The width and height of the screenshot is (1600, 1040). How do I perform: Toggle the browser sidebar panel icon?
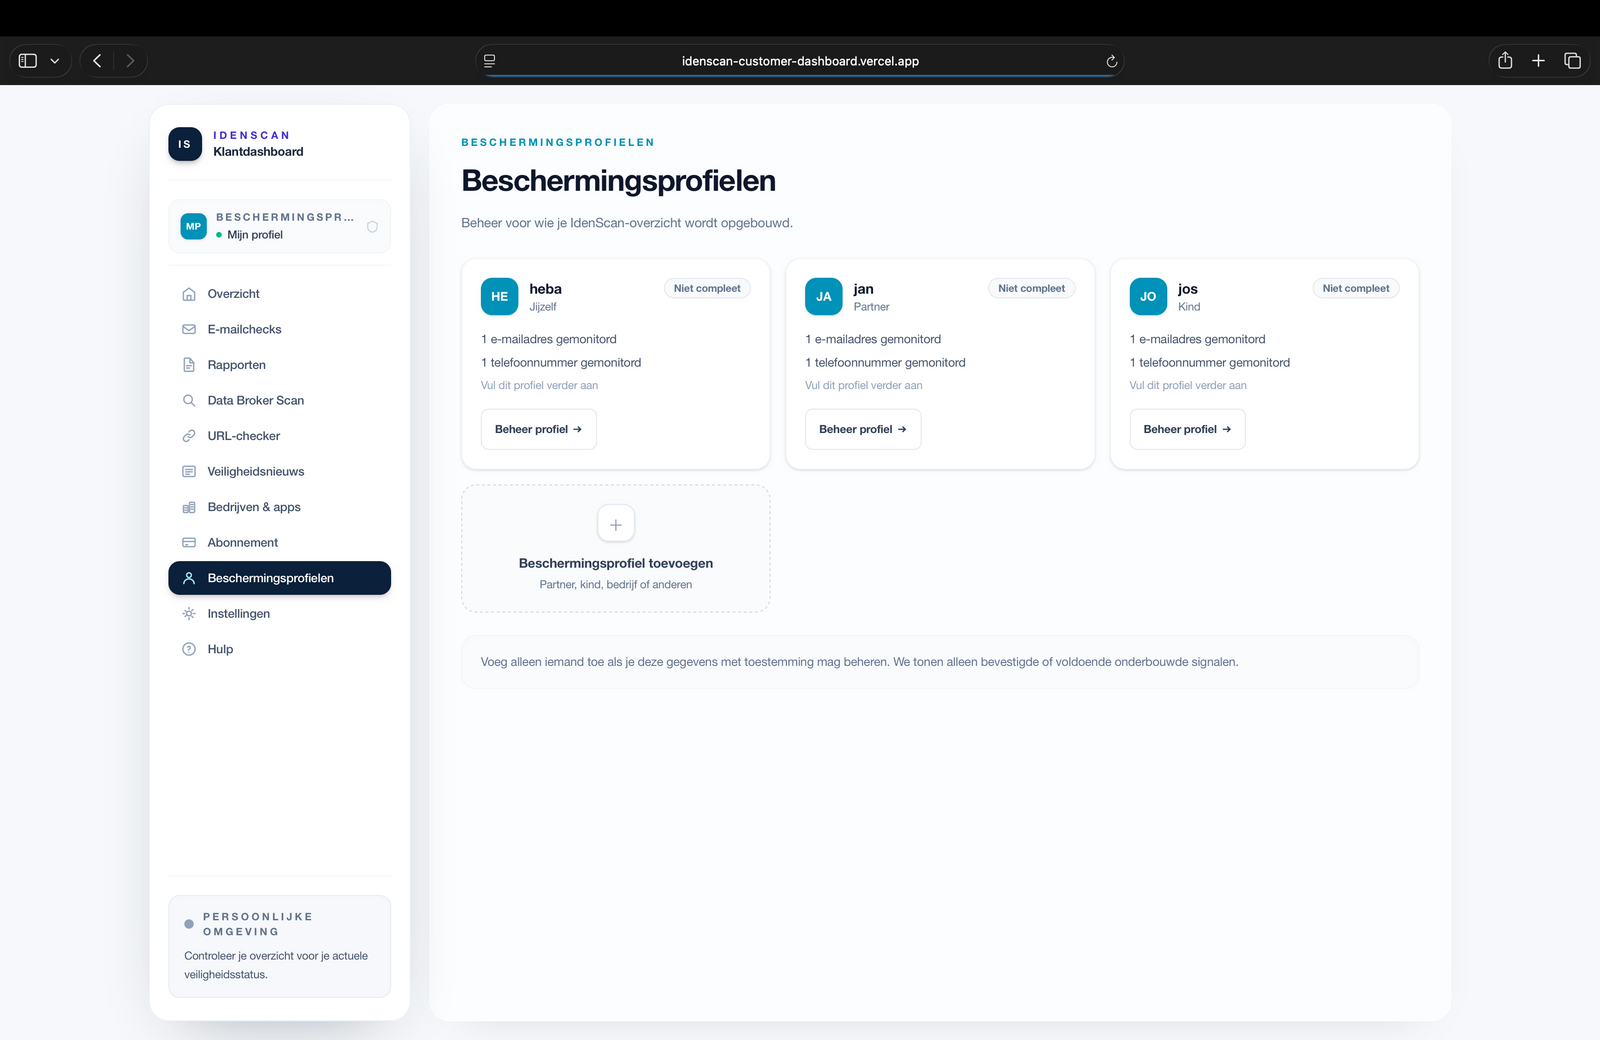click(28, 61)
